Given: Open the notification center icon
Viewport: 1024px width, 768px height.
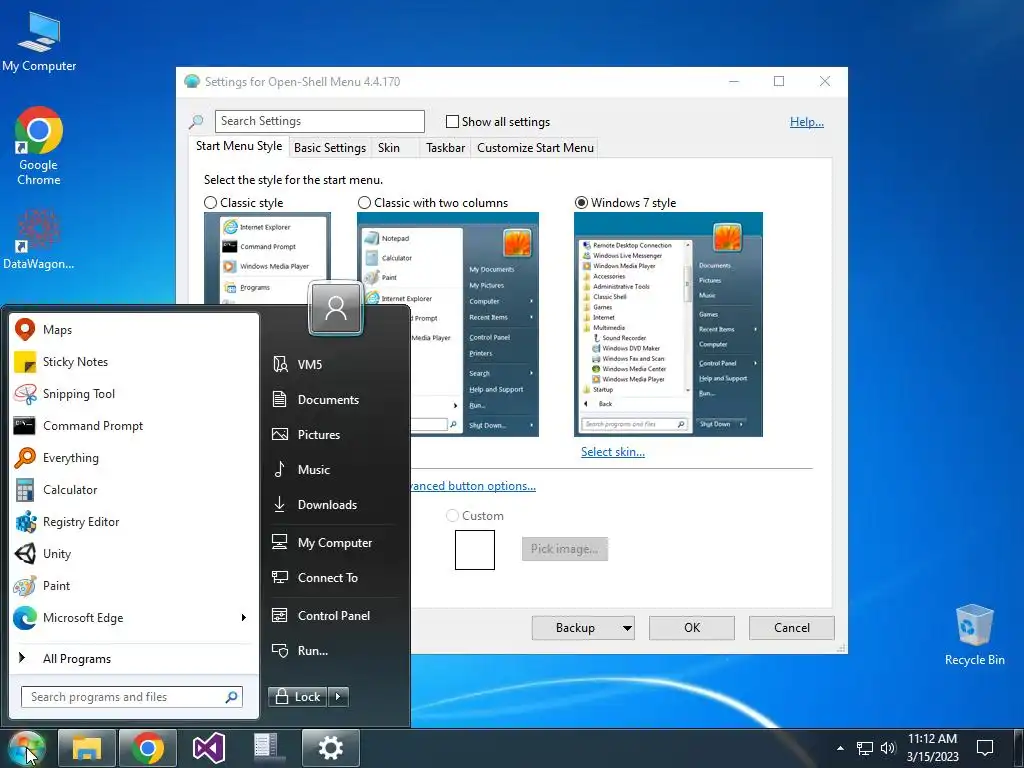Looking at the screenshot, I should (x=985, y=748).
